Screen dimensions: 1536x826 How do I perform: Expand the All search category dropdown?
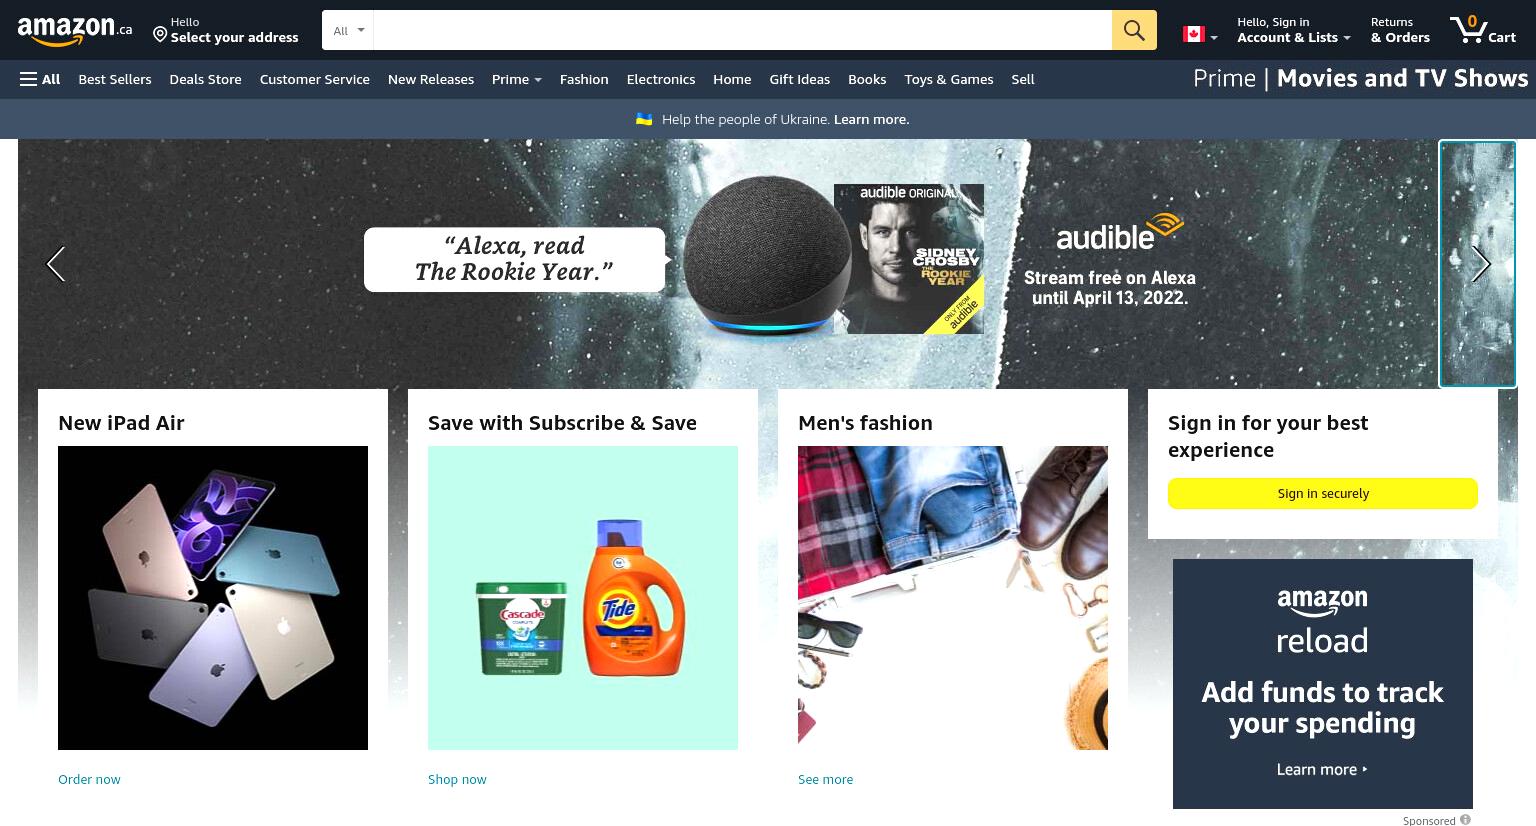pyautogui.click(x=348, y=30)
